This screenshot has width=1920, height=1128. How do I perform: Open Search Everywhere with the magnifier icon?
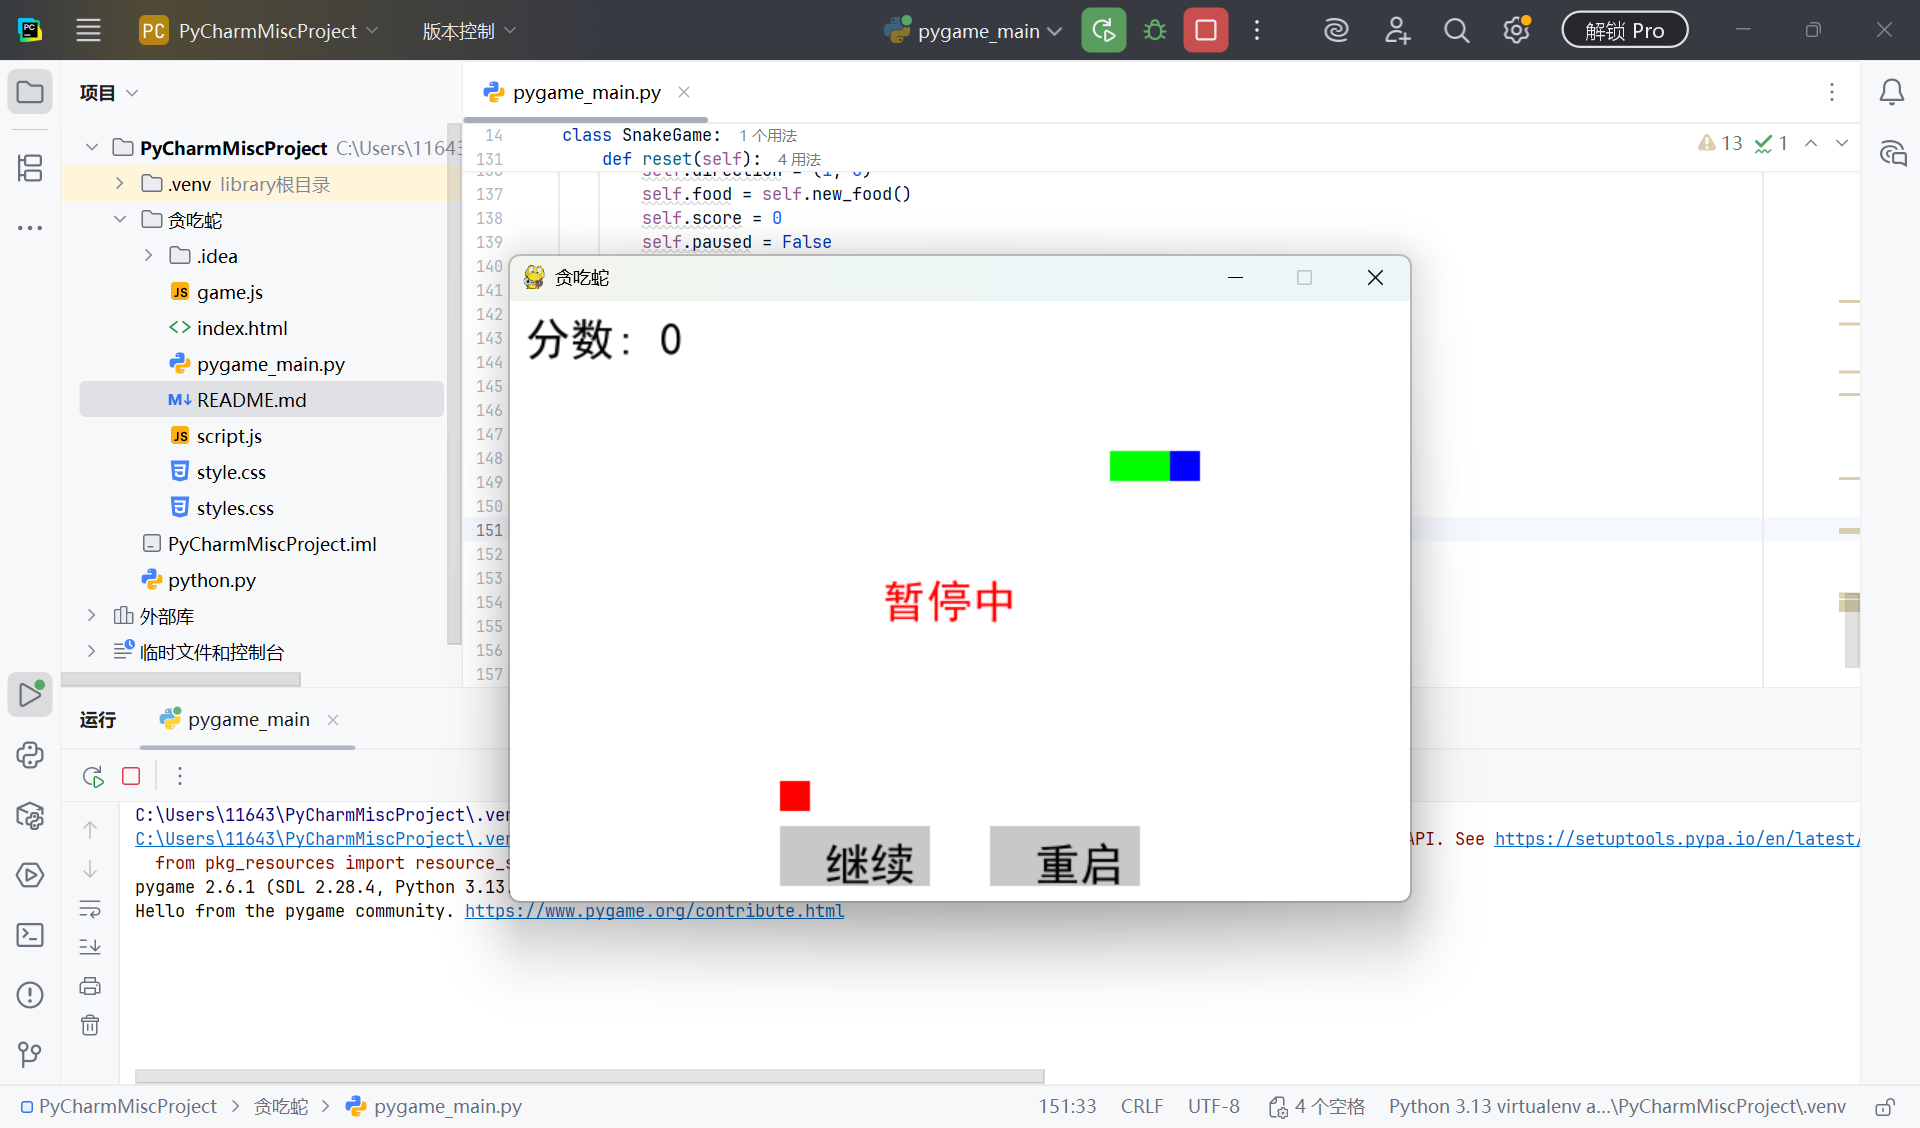click(x=1456, y=30)
